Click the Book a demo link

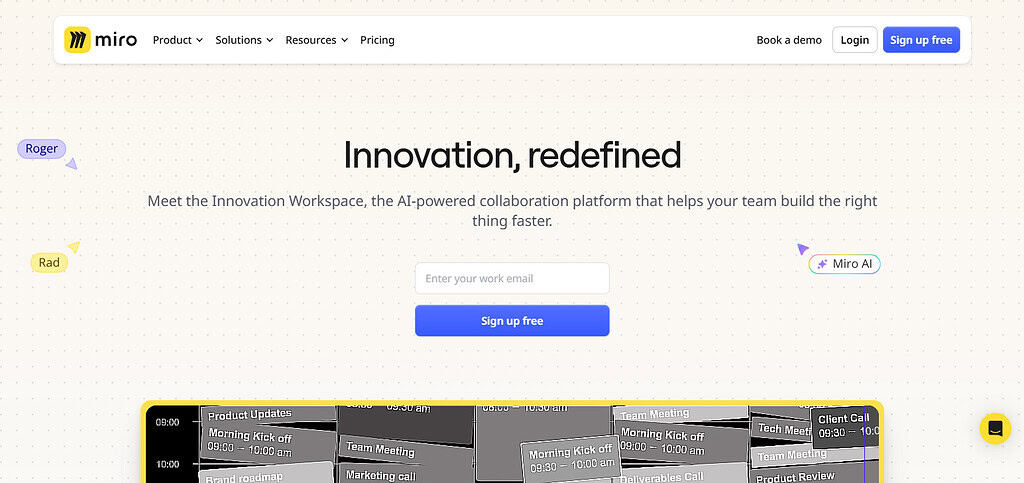click(x=789, y=40)
